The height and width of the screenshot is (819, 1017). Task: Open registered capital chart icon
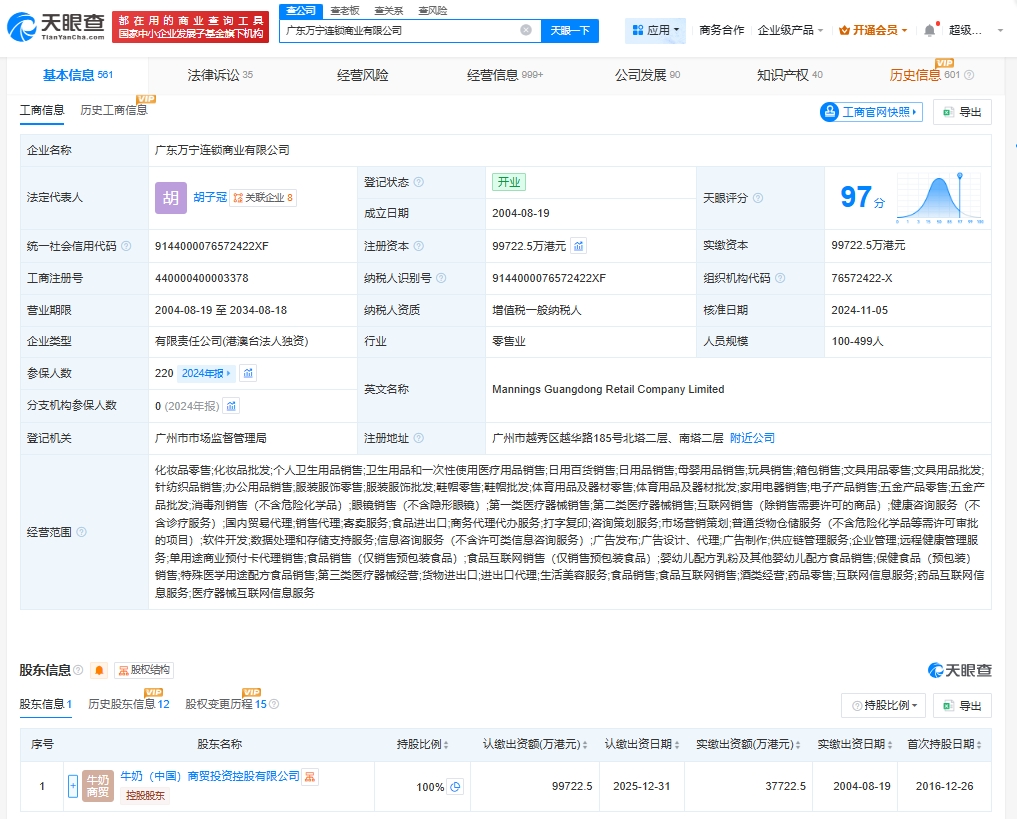click(x=579, y=246)
